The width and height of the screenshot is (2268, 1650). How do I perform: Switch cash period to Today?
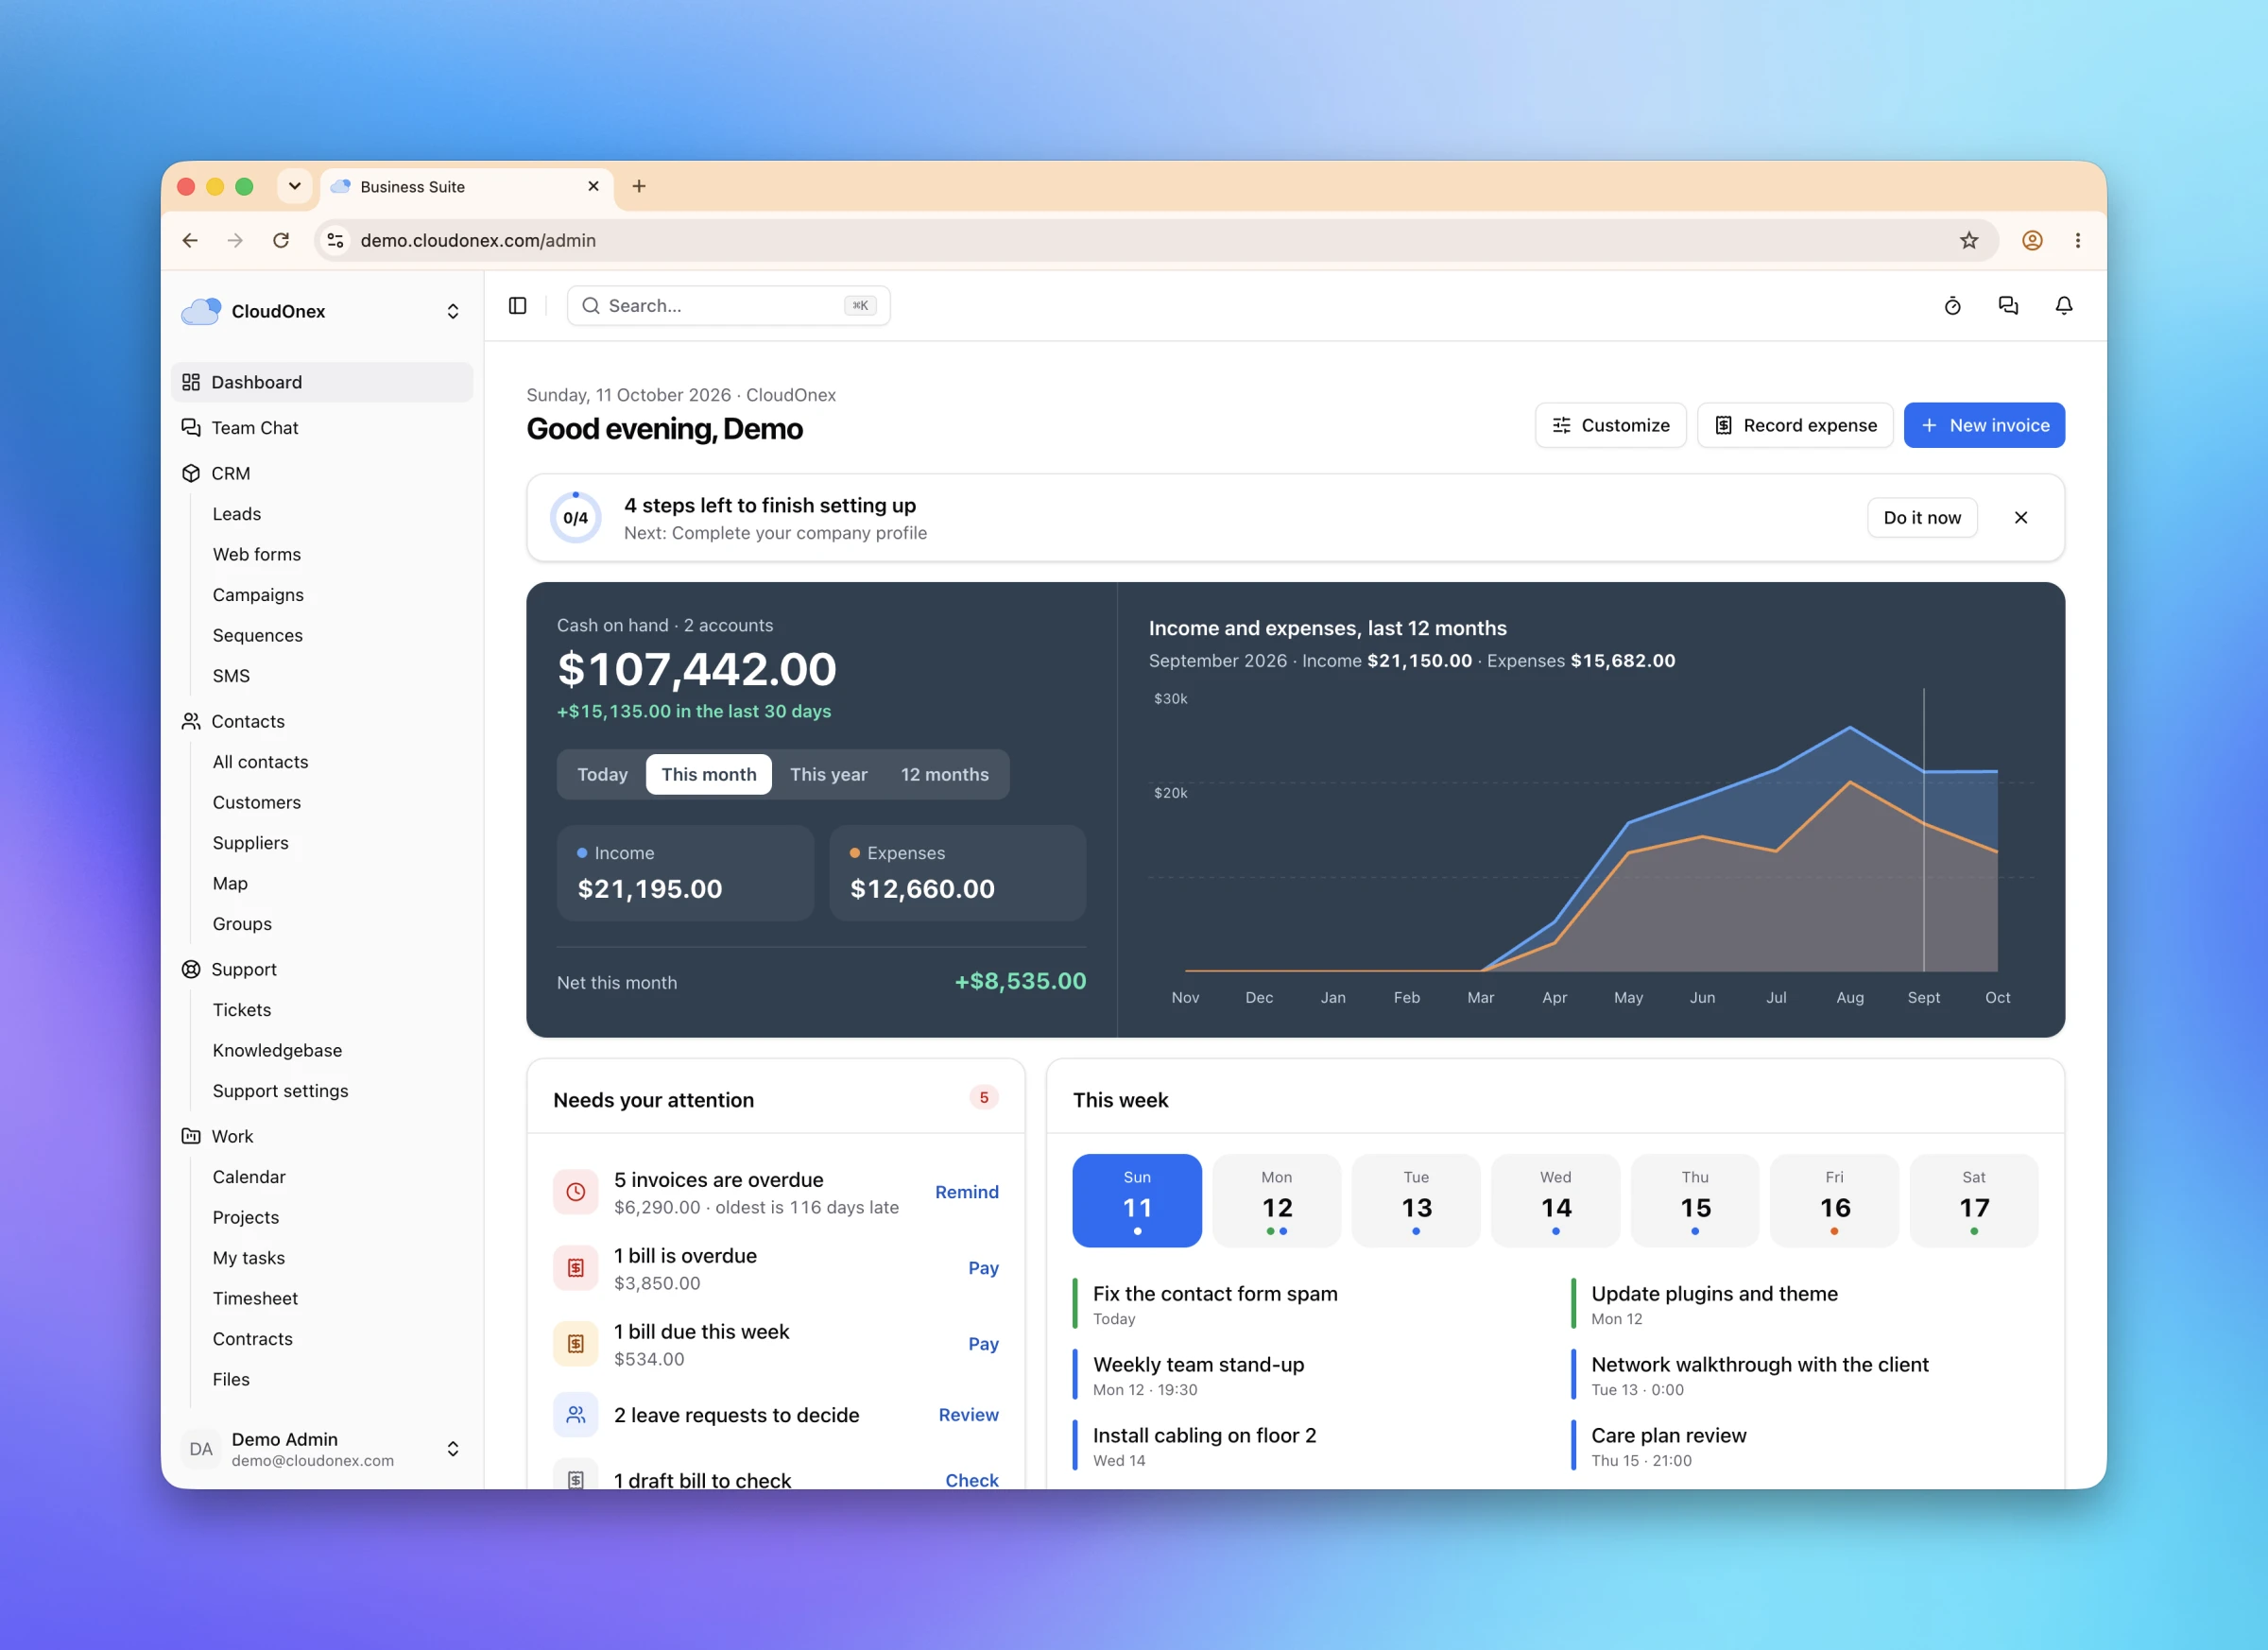click(x=603, y=775)
